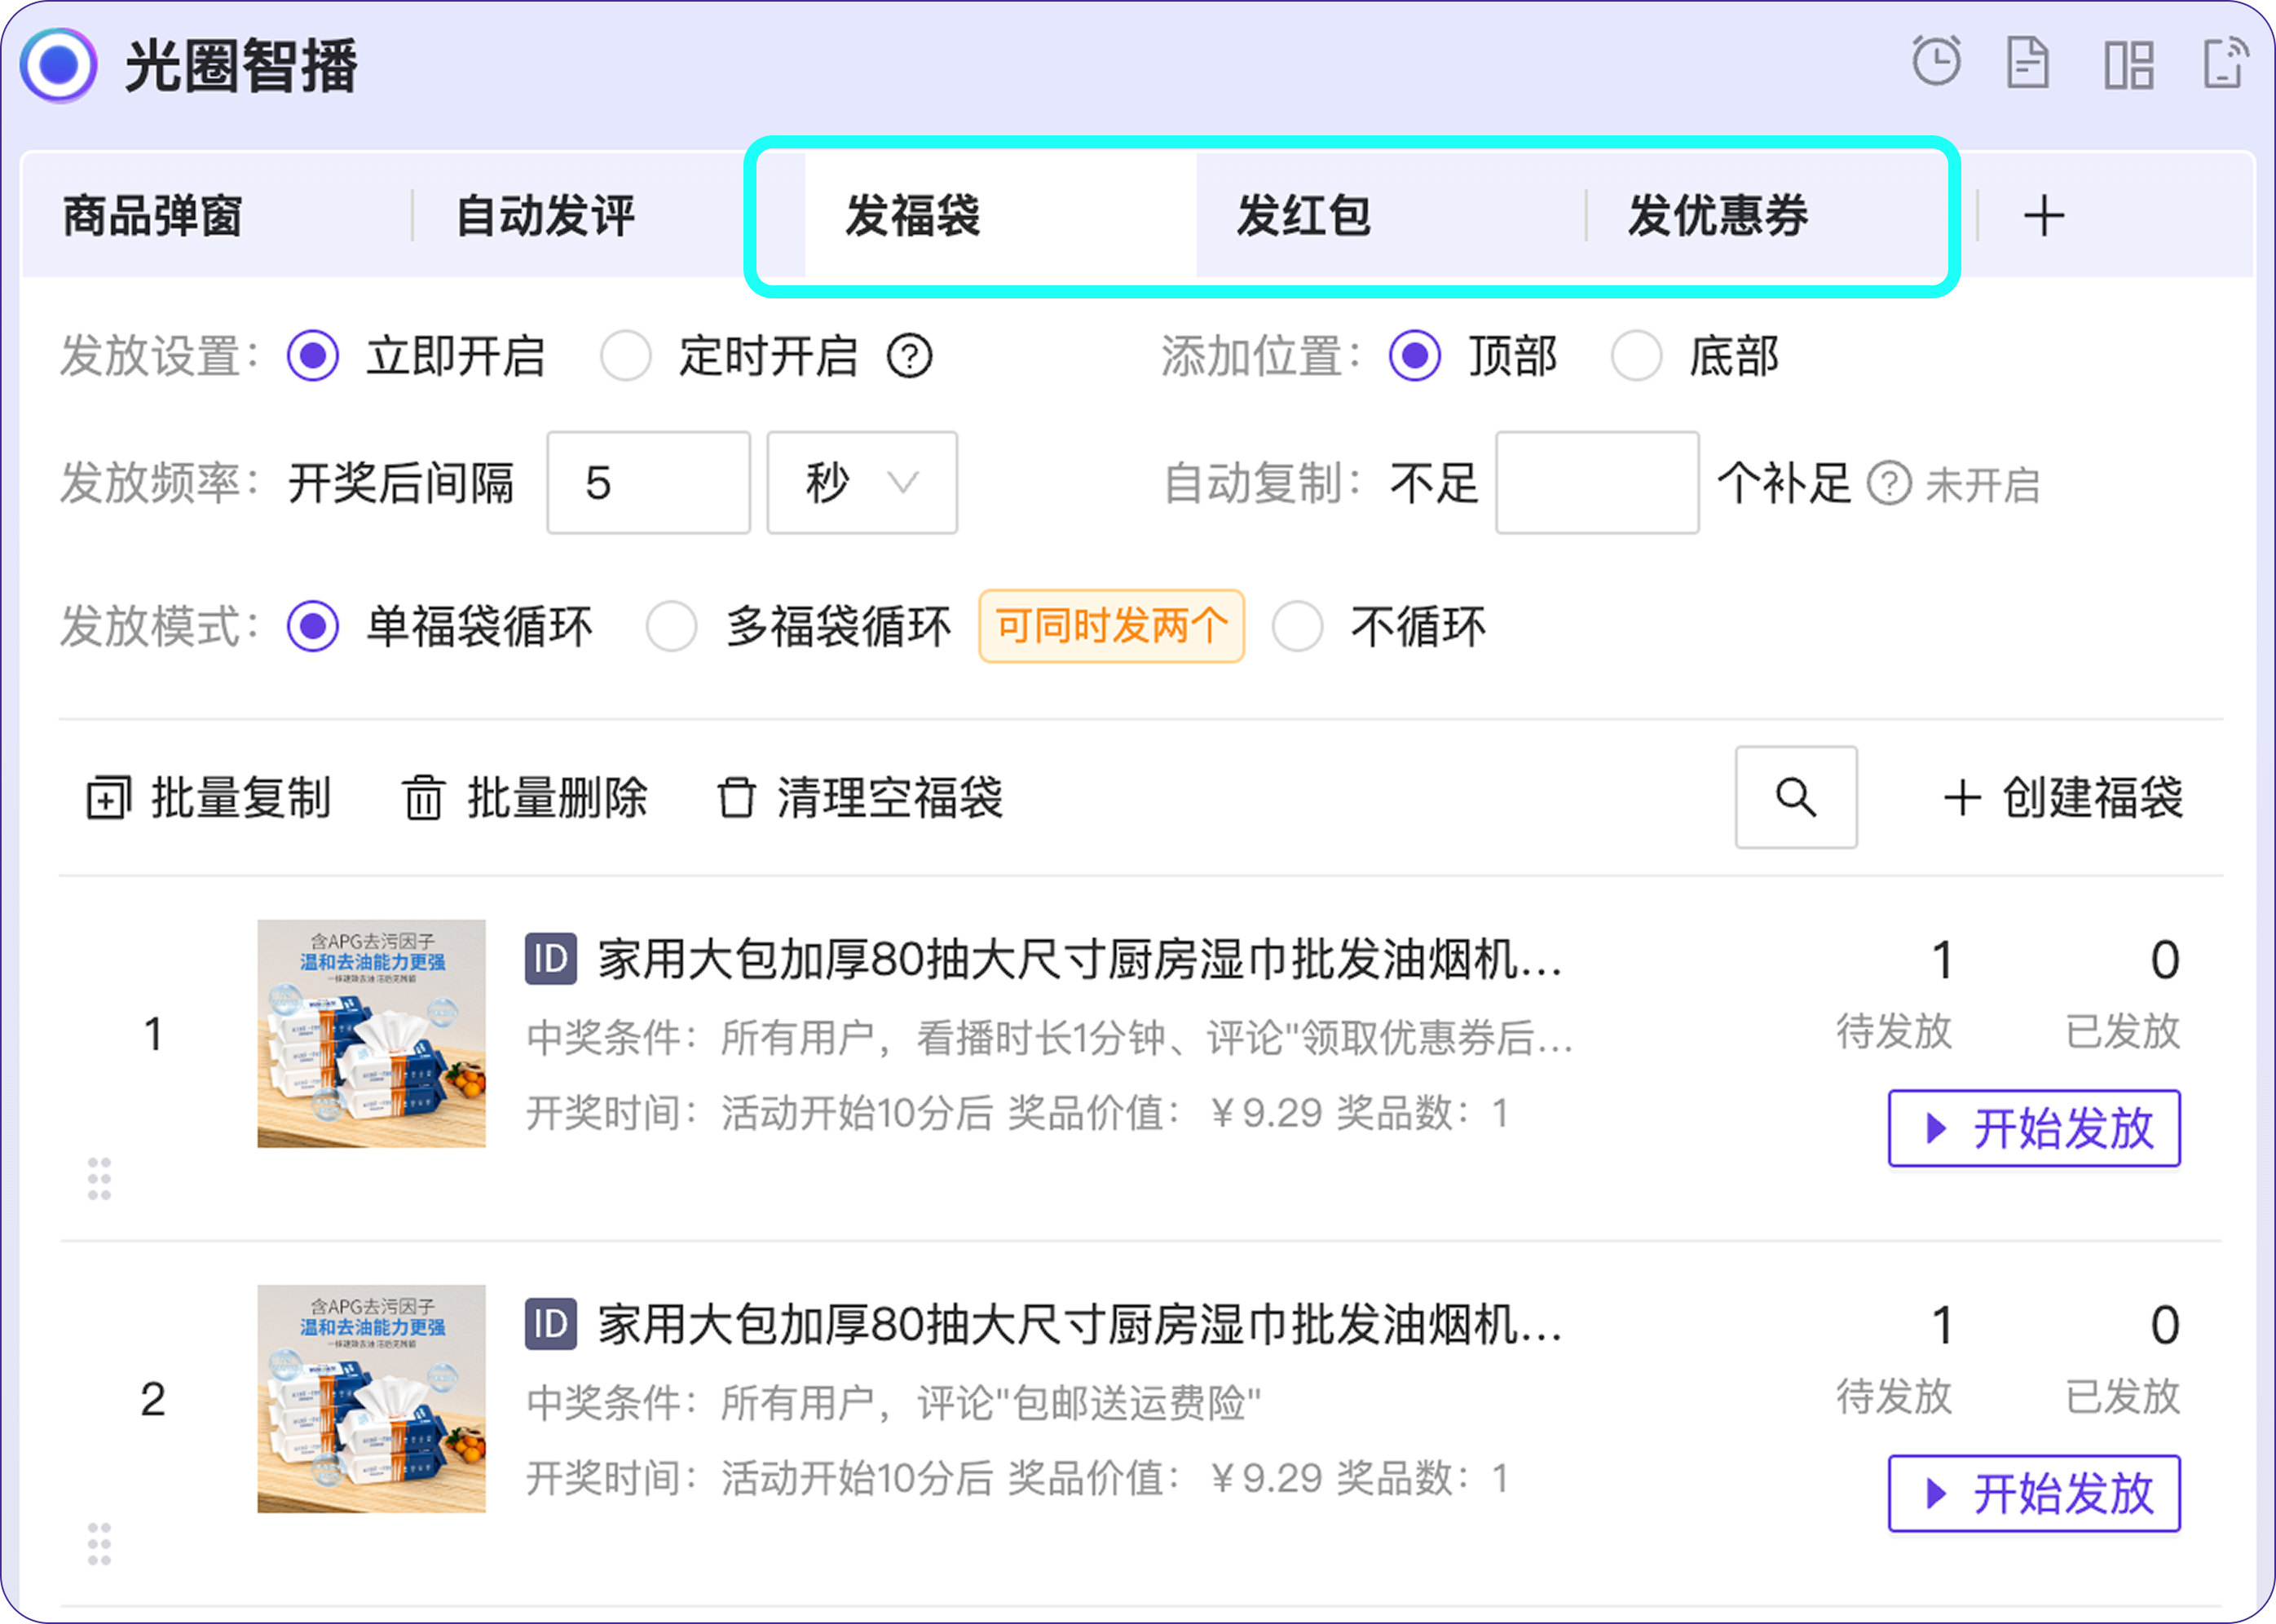Choose 多福袋循环 distribution mode
This screenshot has height=1624, width=2276.
pyautogui.click(x=671, y=627)
